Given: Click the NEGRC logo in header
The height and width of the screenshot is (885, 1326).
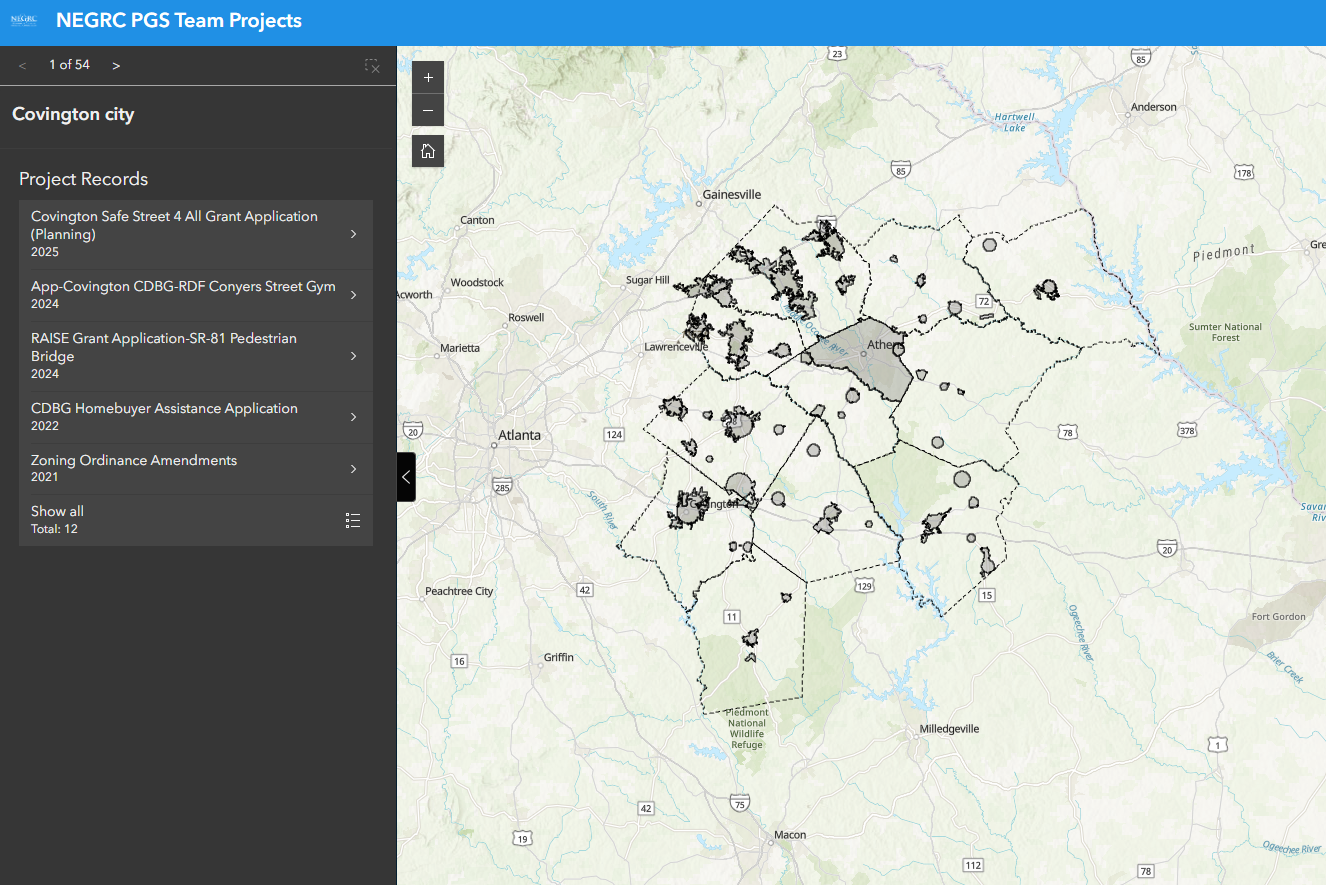Looking at the screenshot, I should [24, 20].
